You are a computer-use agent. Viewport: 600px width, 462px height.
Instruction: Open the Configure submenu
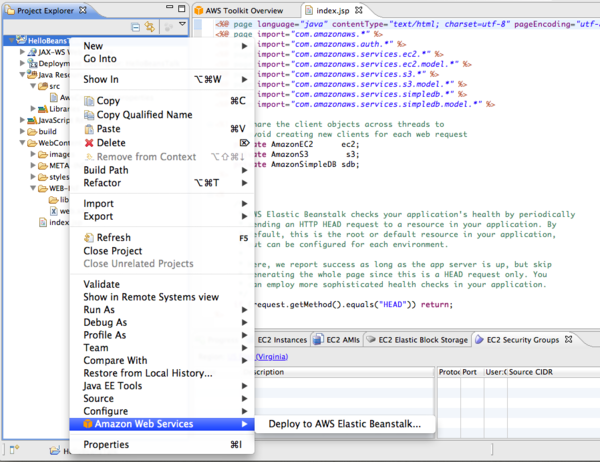(x=162, y=411)
